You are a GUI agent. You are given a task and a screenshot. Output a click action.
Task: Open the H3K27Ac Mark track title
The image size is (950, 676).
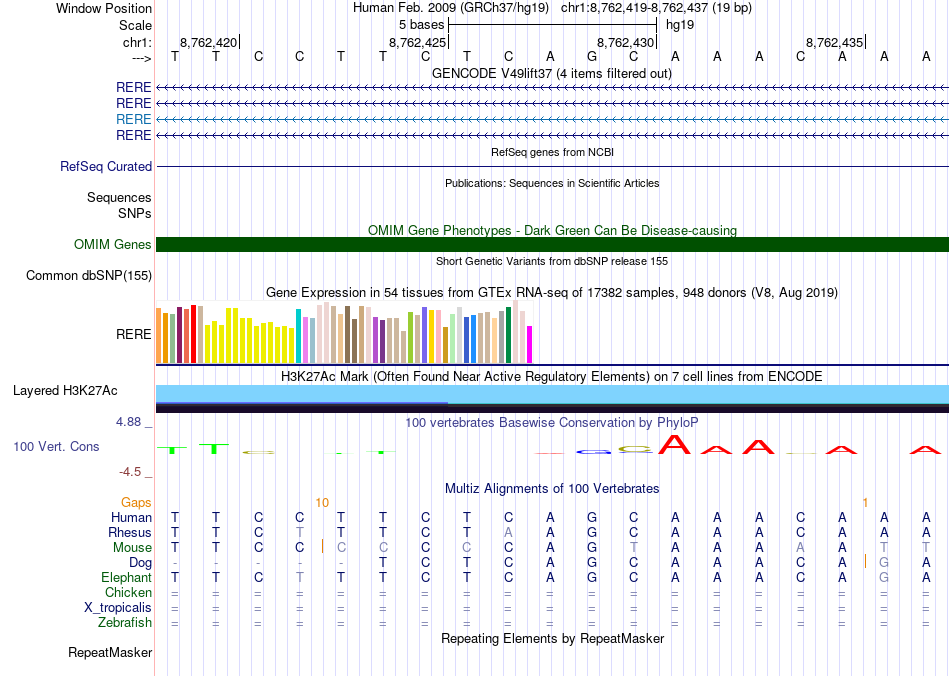pyautogui.click(x=551, y=377)
